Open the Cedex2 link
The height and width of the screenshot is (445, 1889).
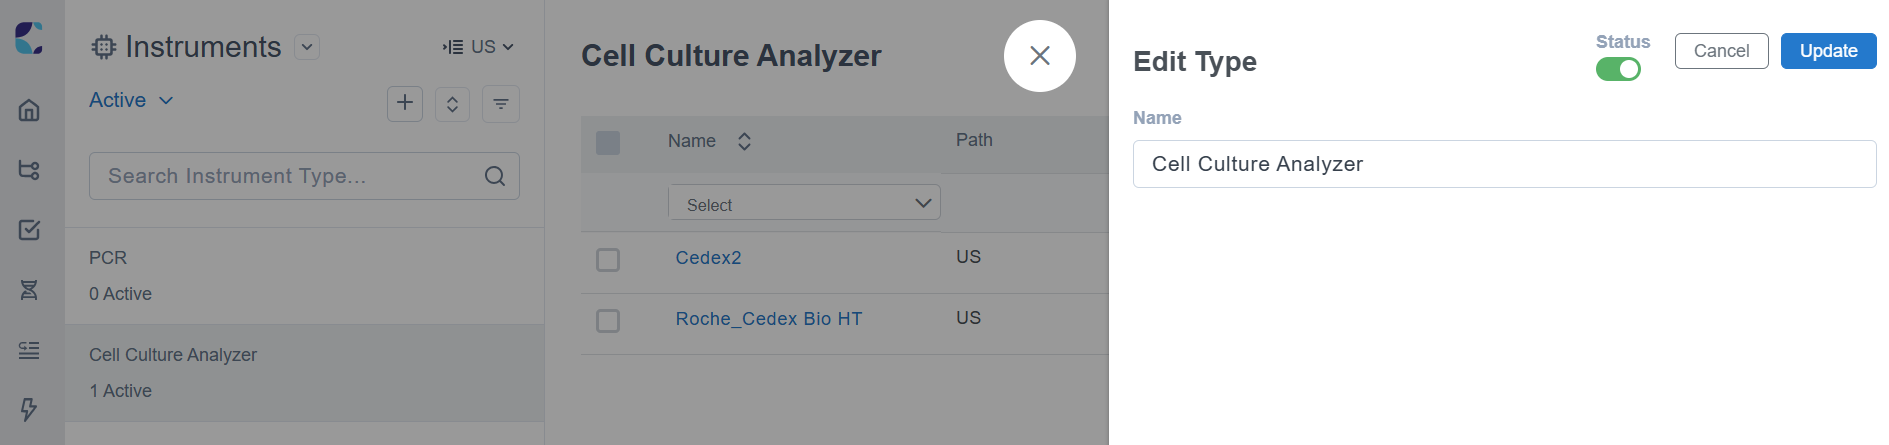[x=708, y=258]
